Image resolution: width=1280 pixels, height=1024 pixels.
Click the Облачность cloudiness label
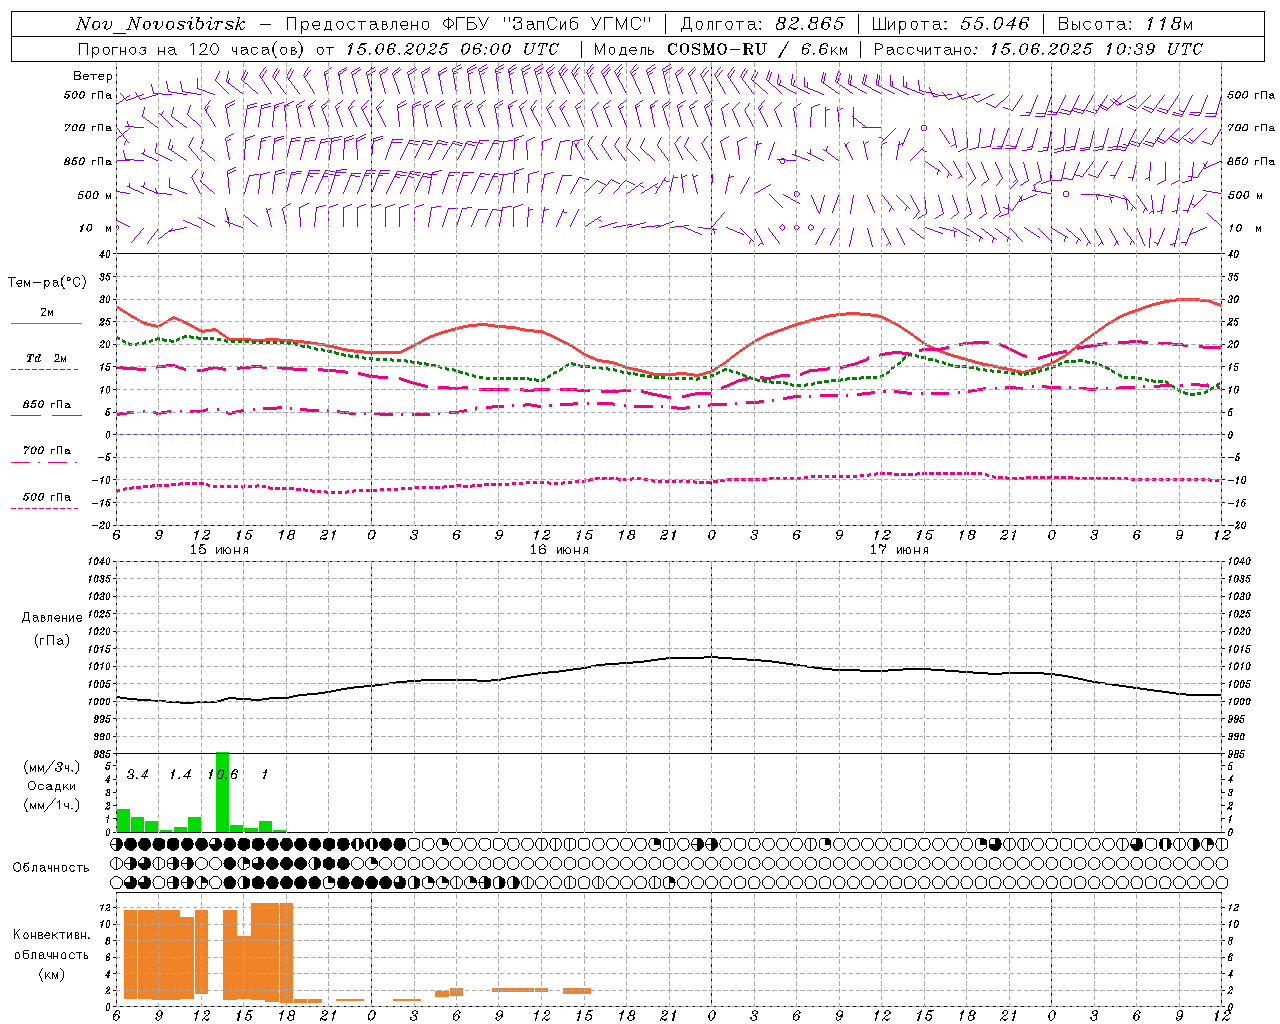click(x=51, y=867)
